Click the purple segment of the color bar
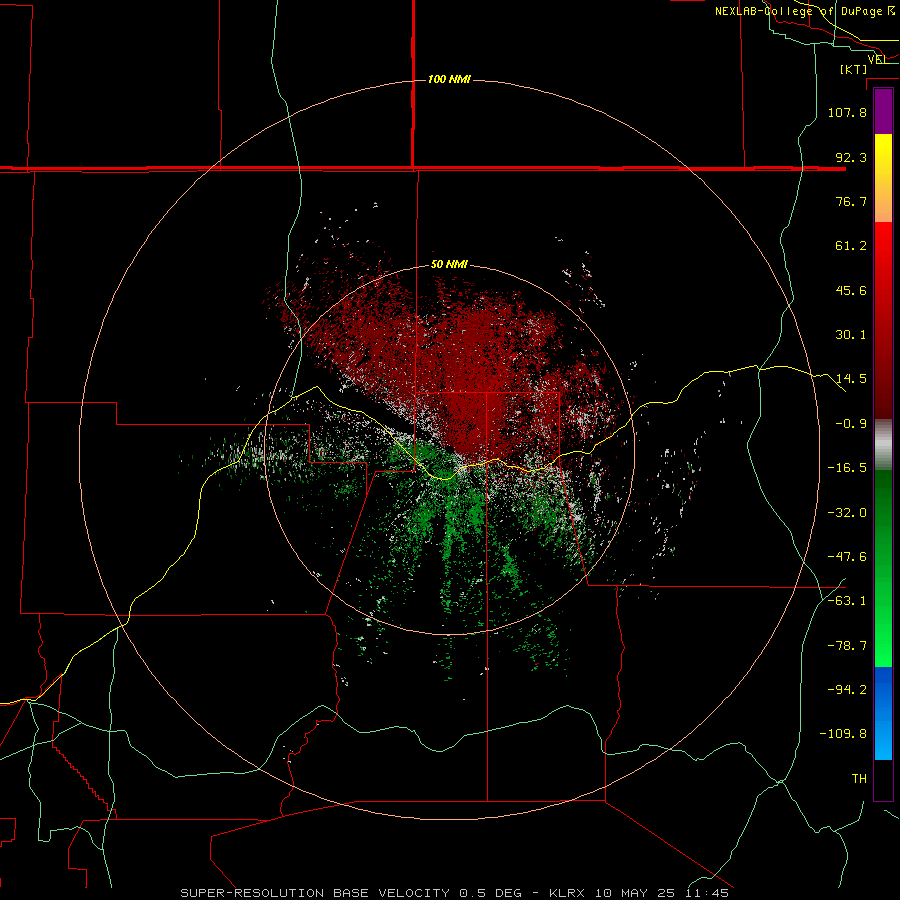 [883, 112]
